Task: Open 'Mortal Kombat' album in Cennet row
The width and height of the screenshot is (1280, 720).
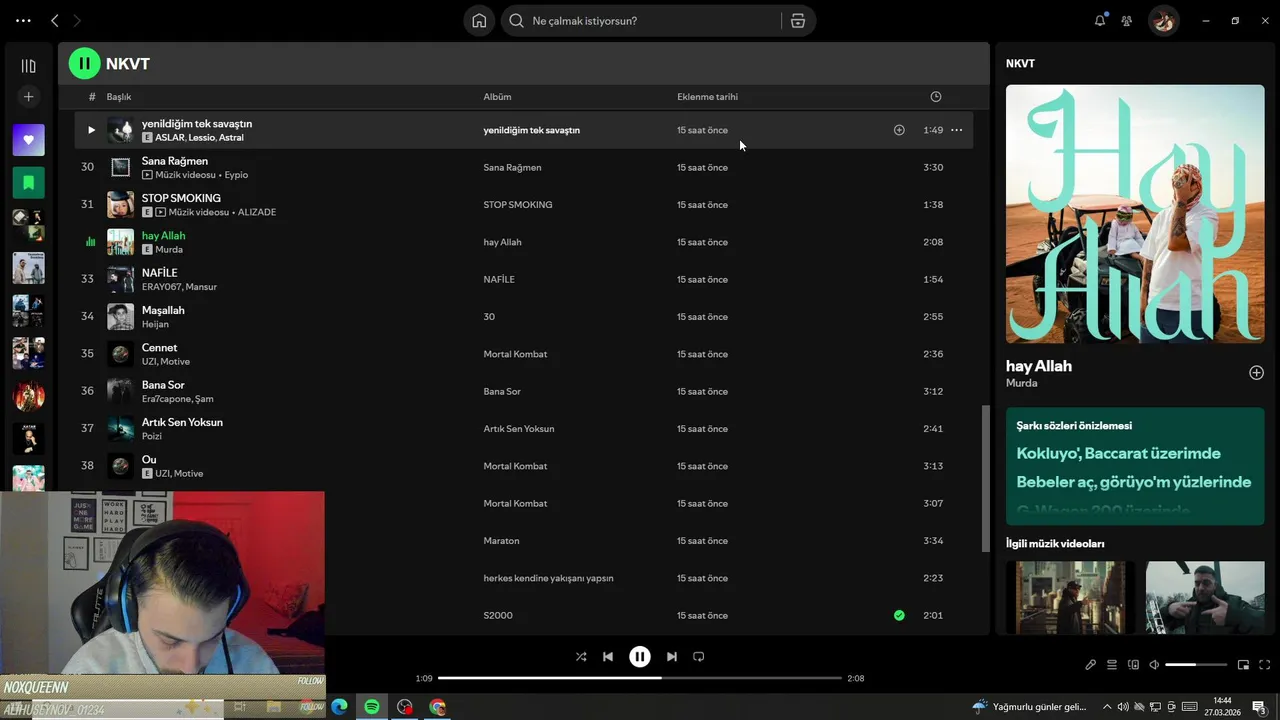Action: [515, 354]
